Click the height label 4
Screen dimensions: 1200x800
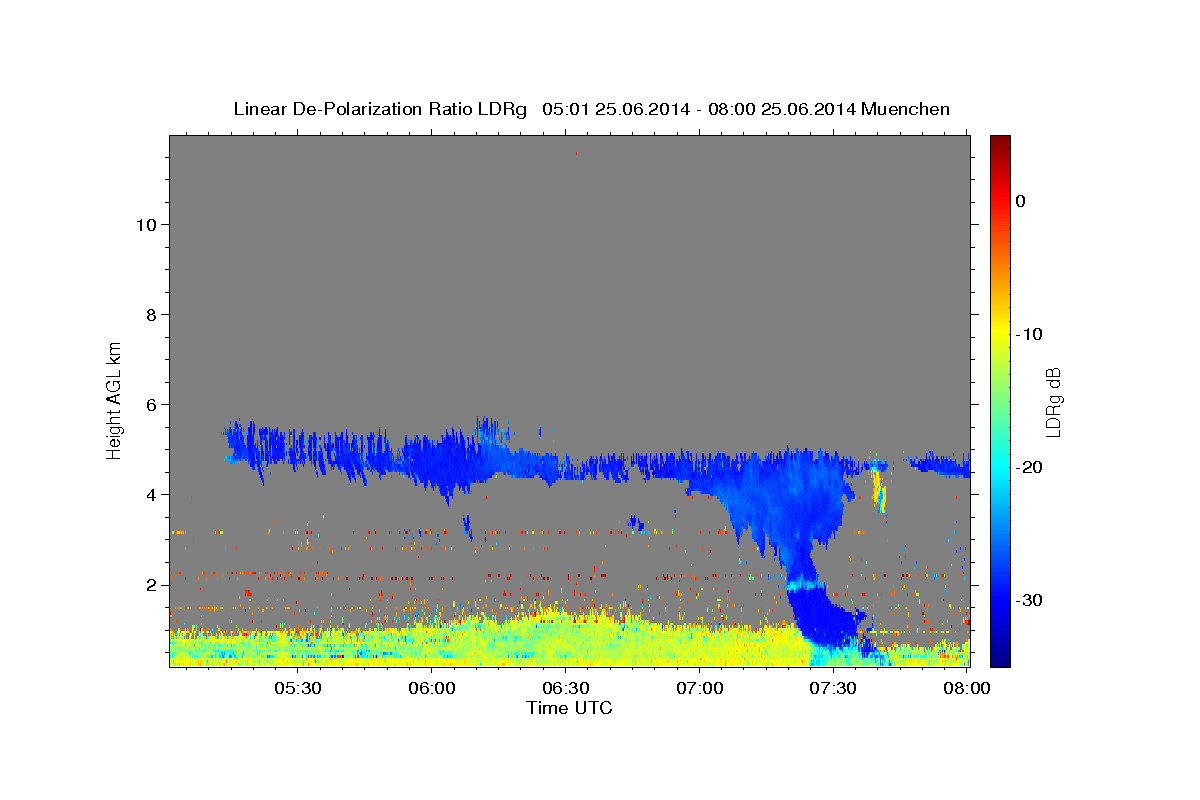151,495
